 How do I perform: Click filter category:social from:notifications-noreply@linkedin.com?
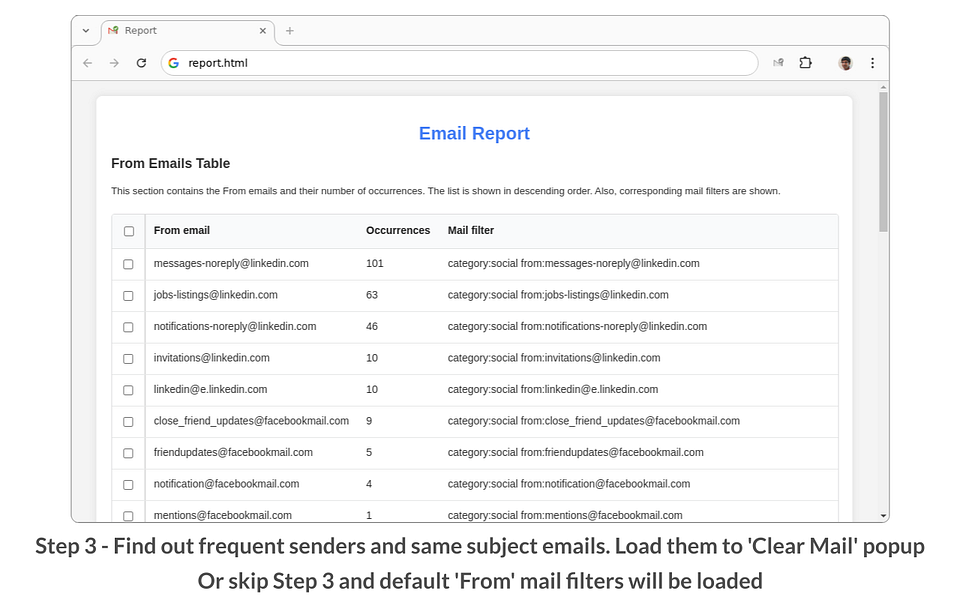[577, 326]
